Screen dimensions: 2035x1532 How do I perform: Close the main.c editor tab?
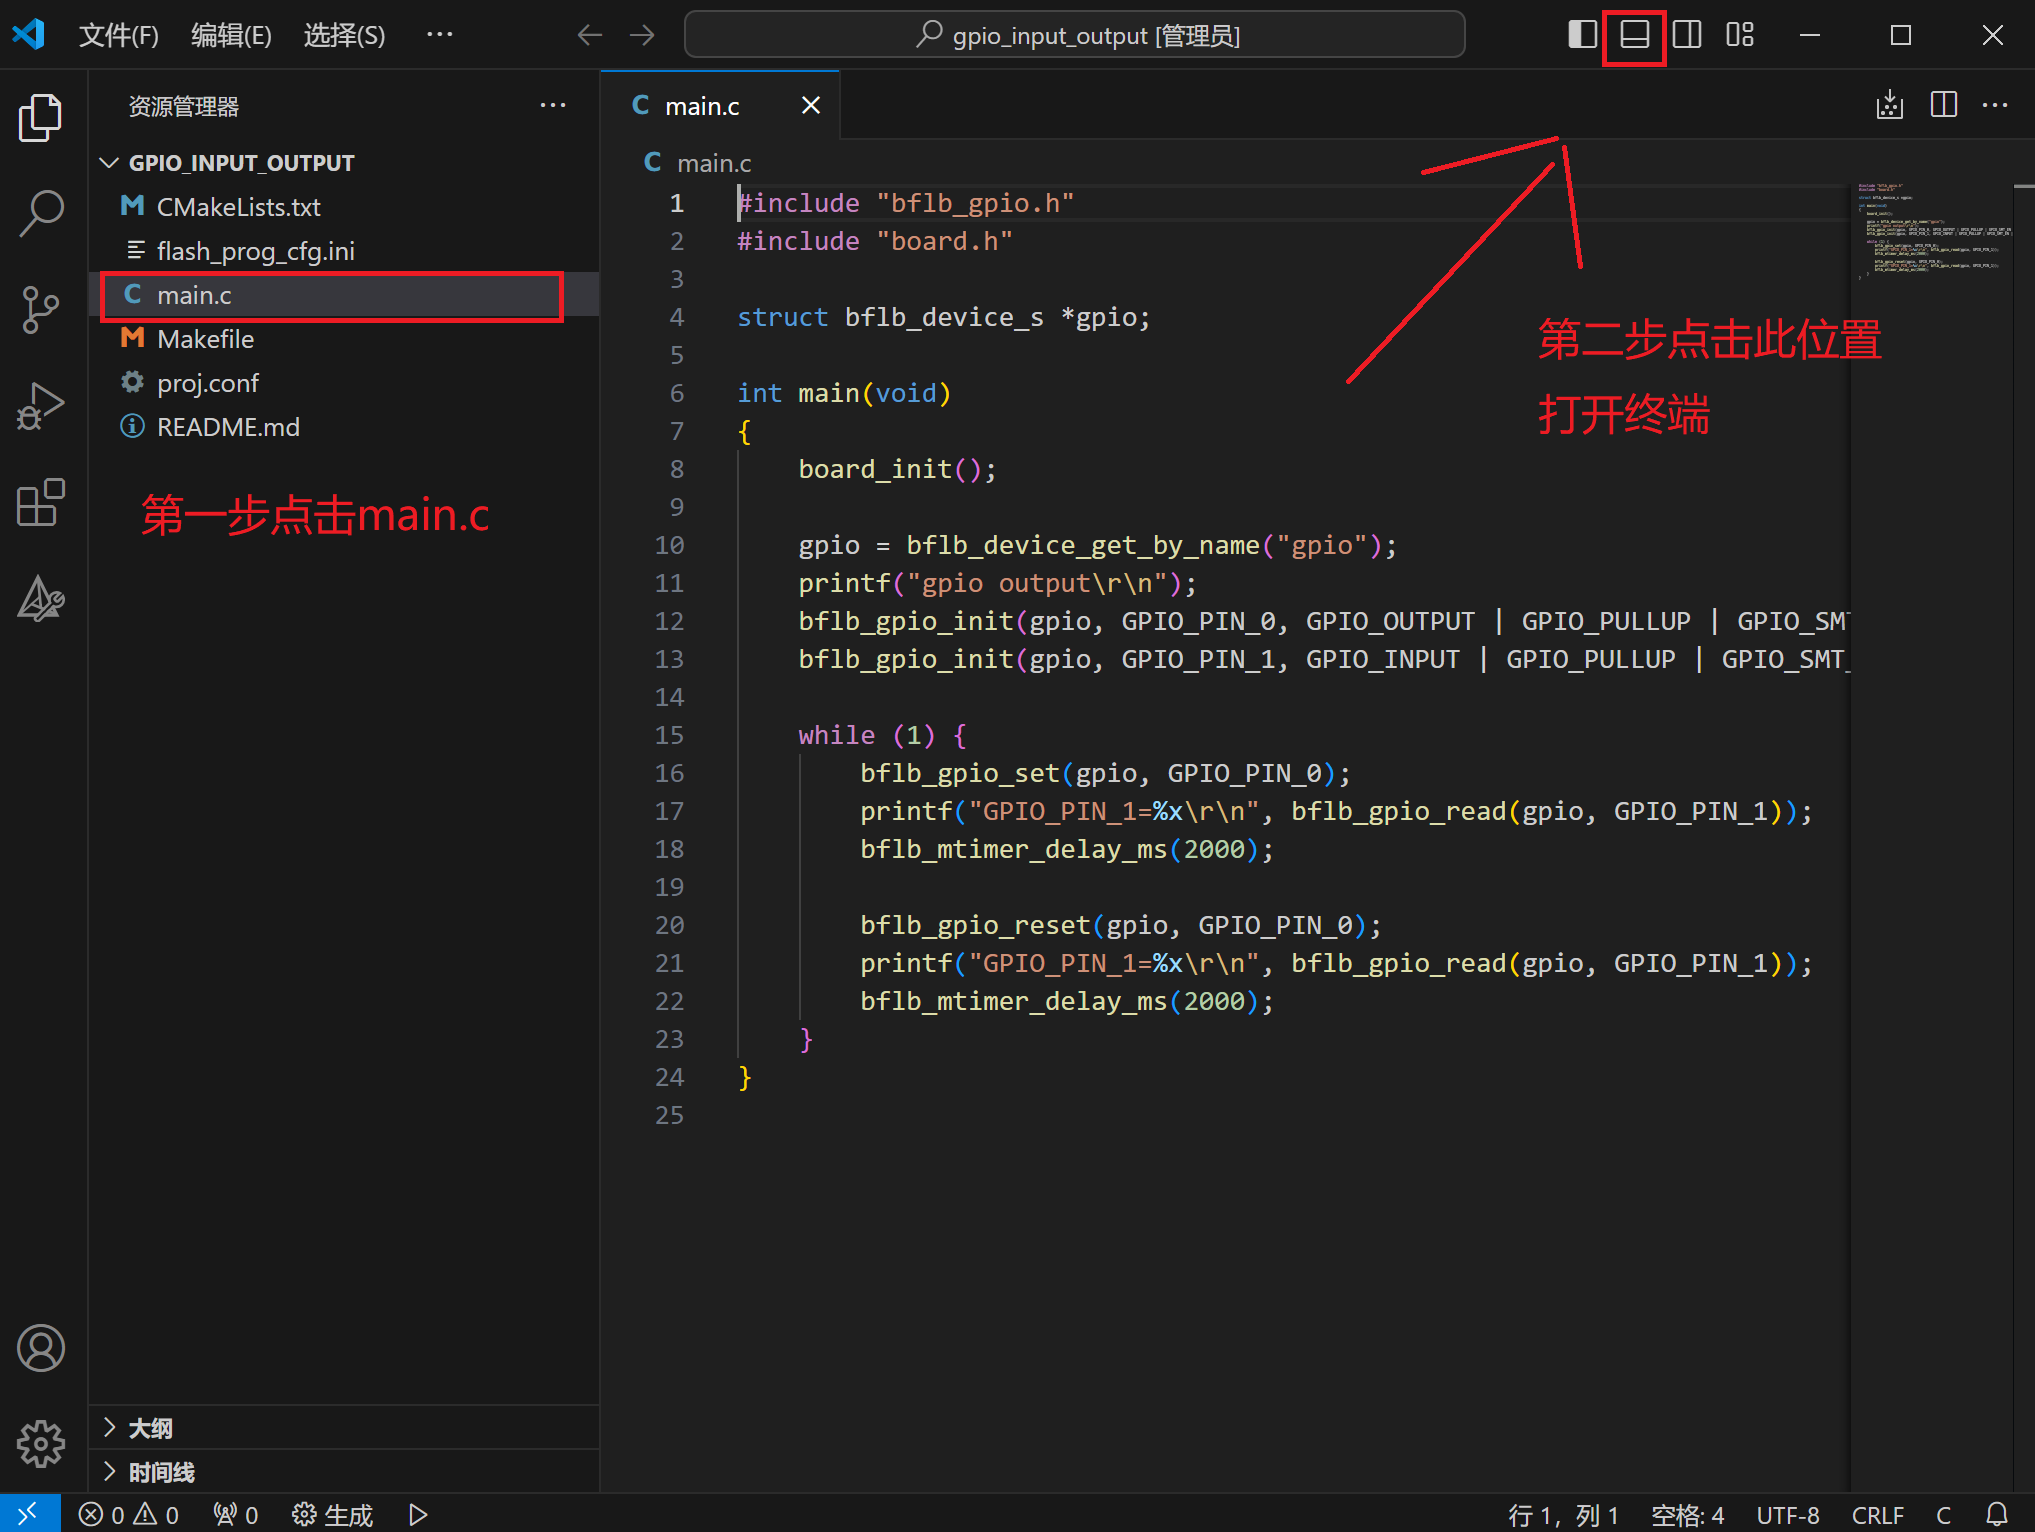(x=811, y=105)
